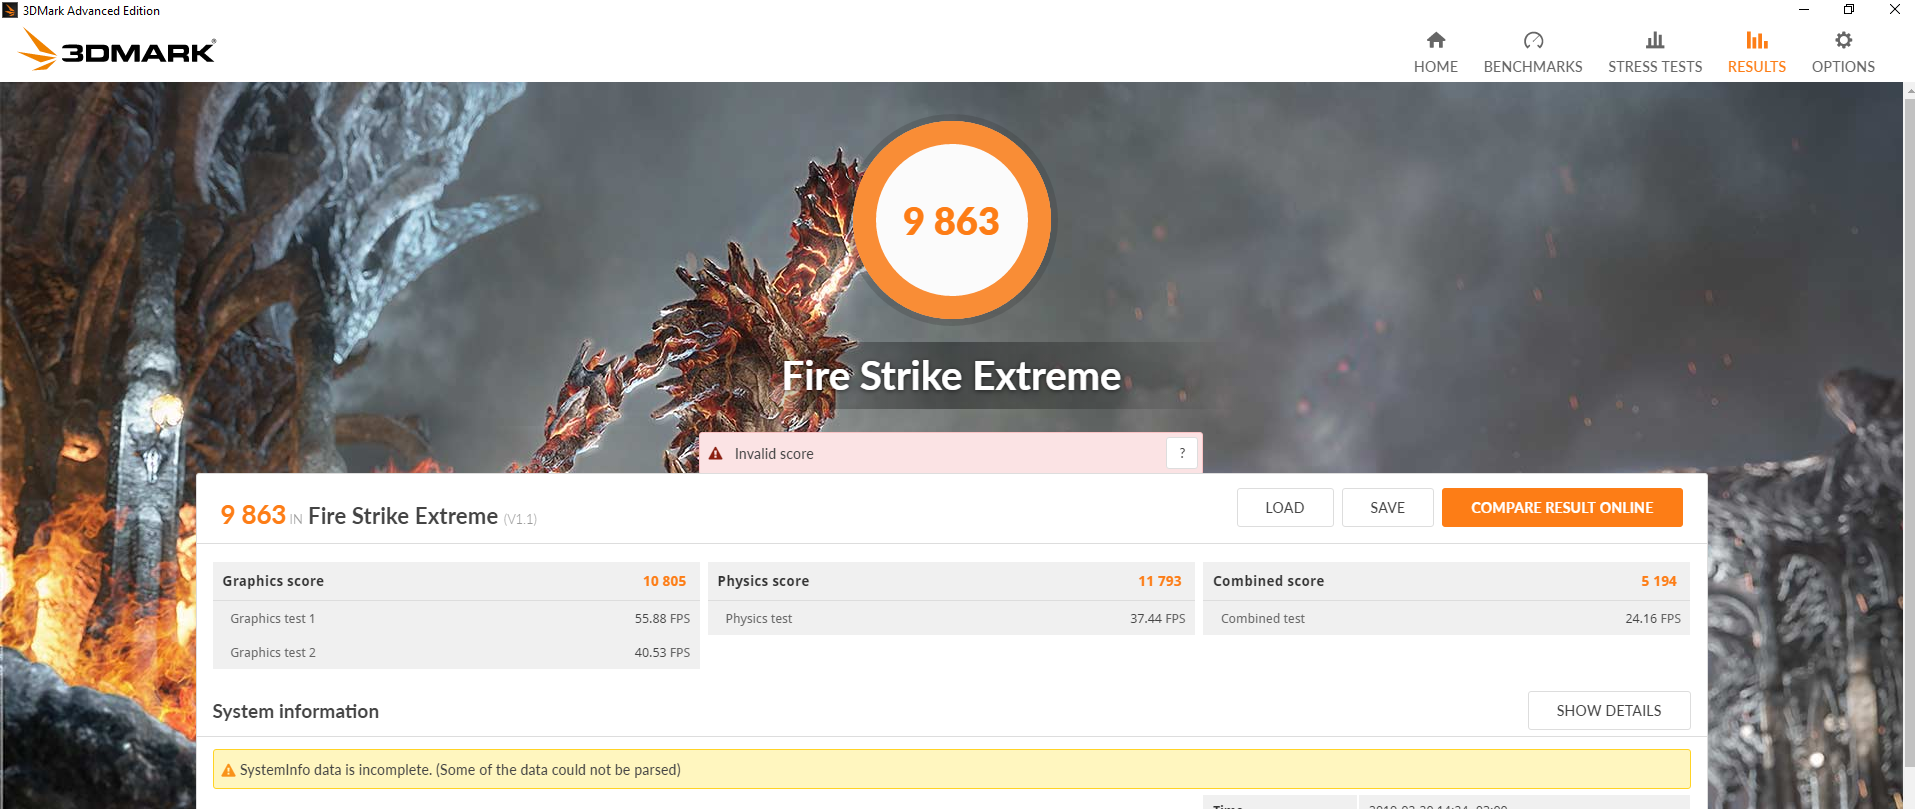Open the OPTIONS tab
Viewport: 1915px width, 809px height.
pos(1843,53)
